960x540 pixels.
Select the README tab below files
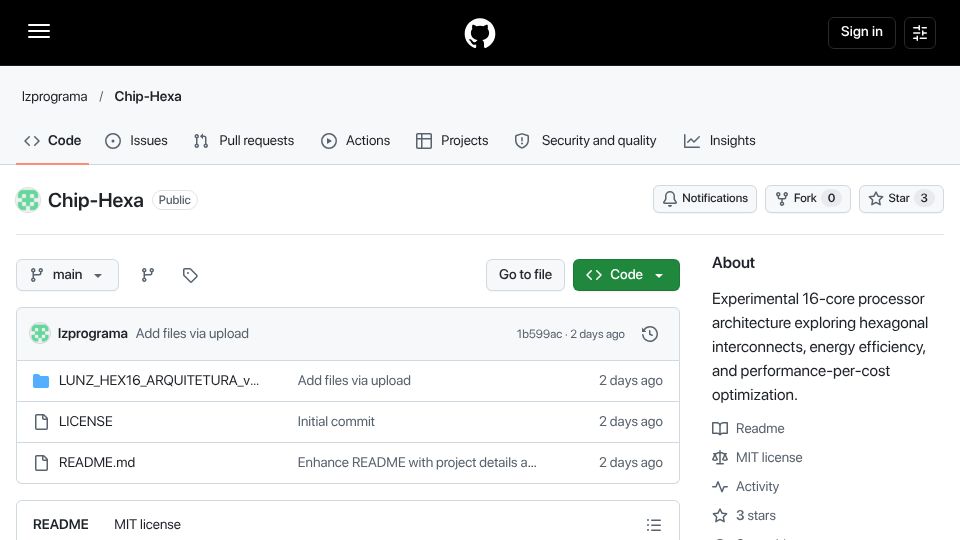[61, 525]
